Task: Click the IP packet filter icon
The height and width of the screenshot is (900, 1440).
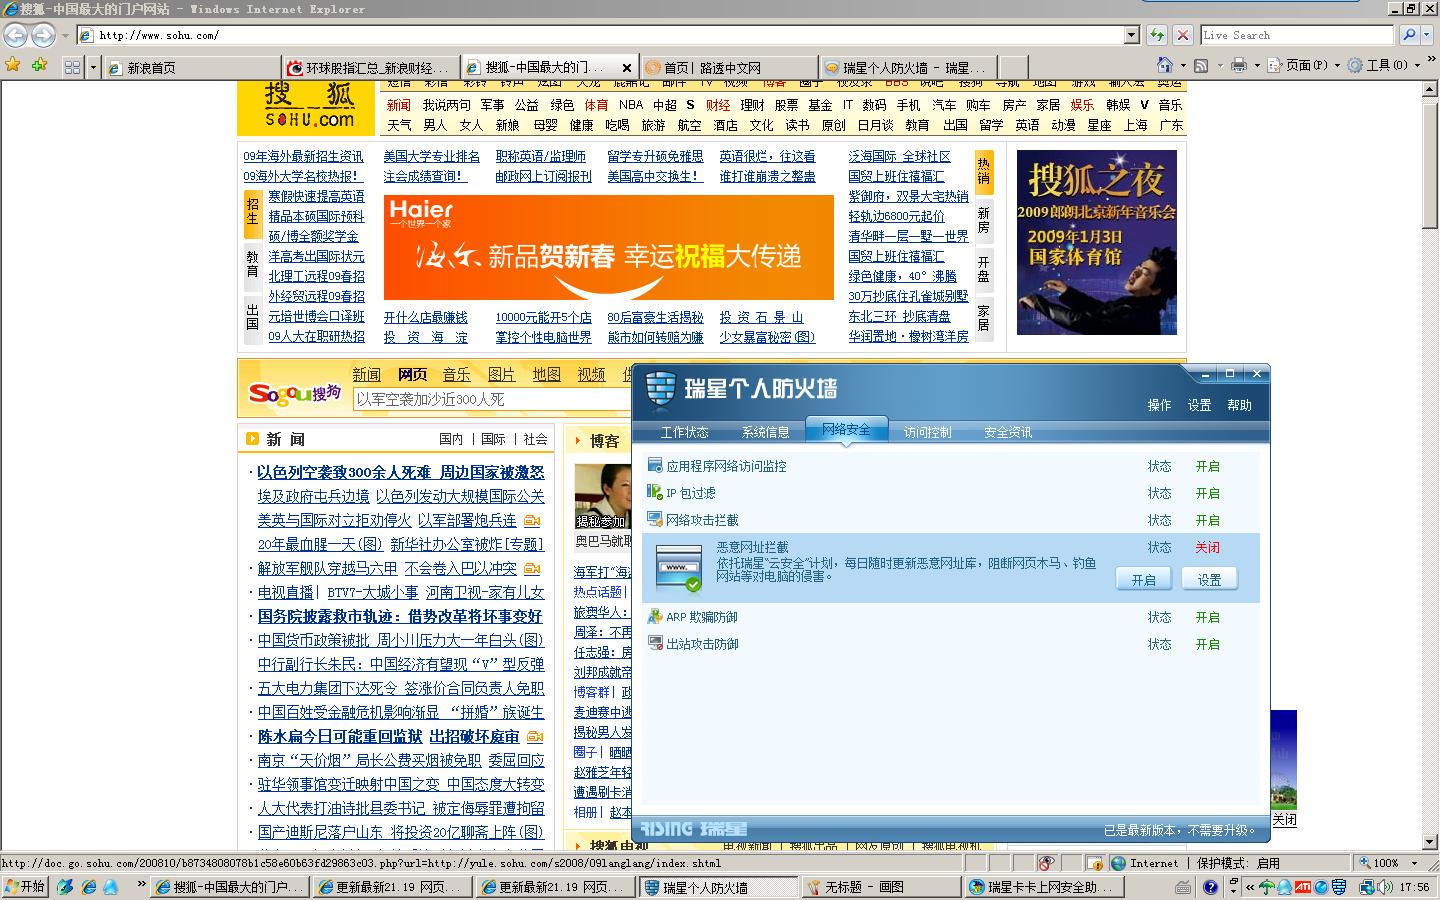Action: coord(655,492)
